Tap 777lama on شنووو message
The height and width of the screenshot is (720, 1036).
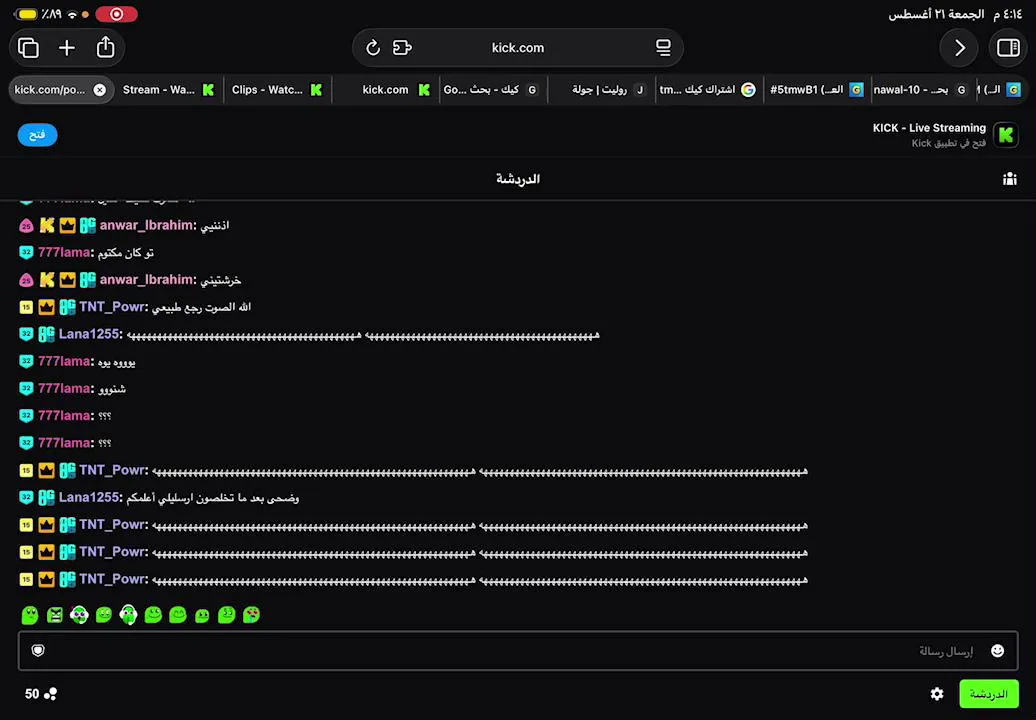pyautogui.click(x=65, y=388)
